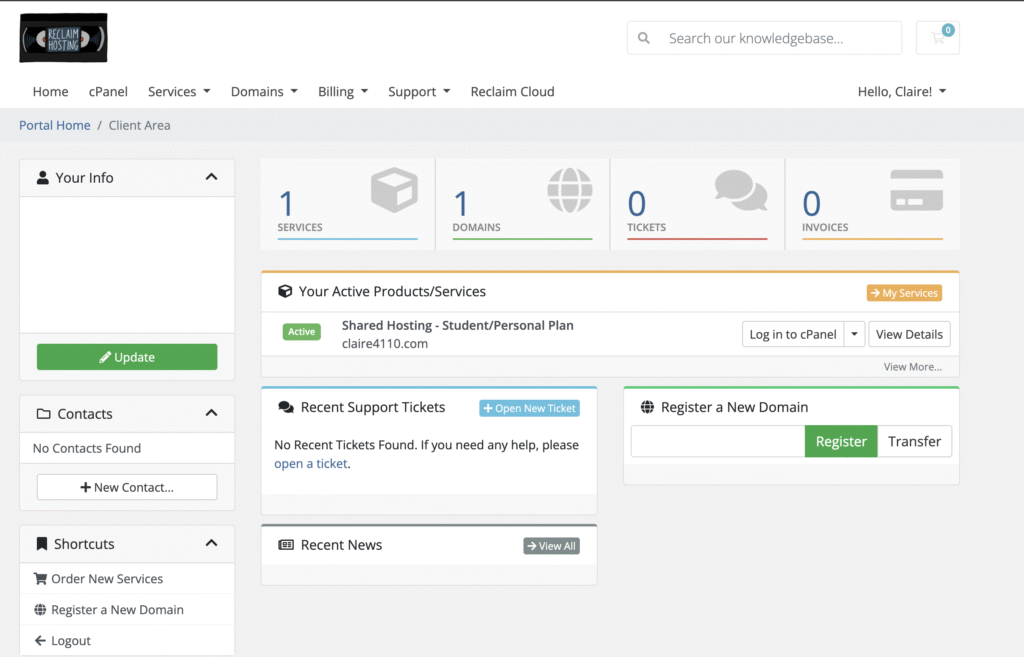
Task: Click the Invoices credit card icon
Action: [917, 190]
